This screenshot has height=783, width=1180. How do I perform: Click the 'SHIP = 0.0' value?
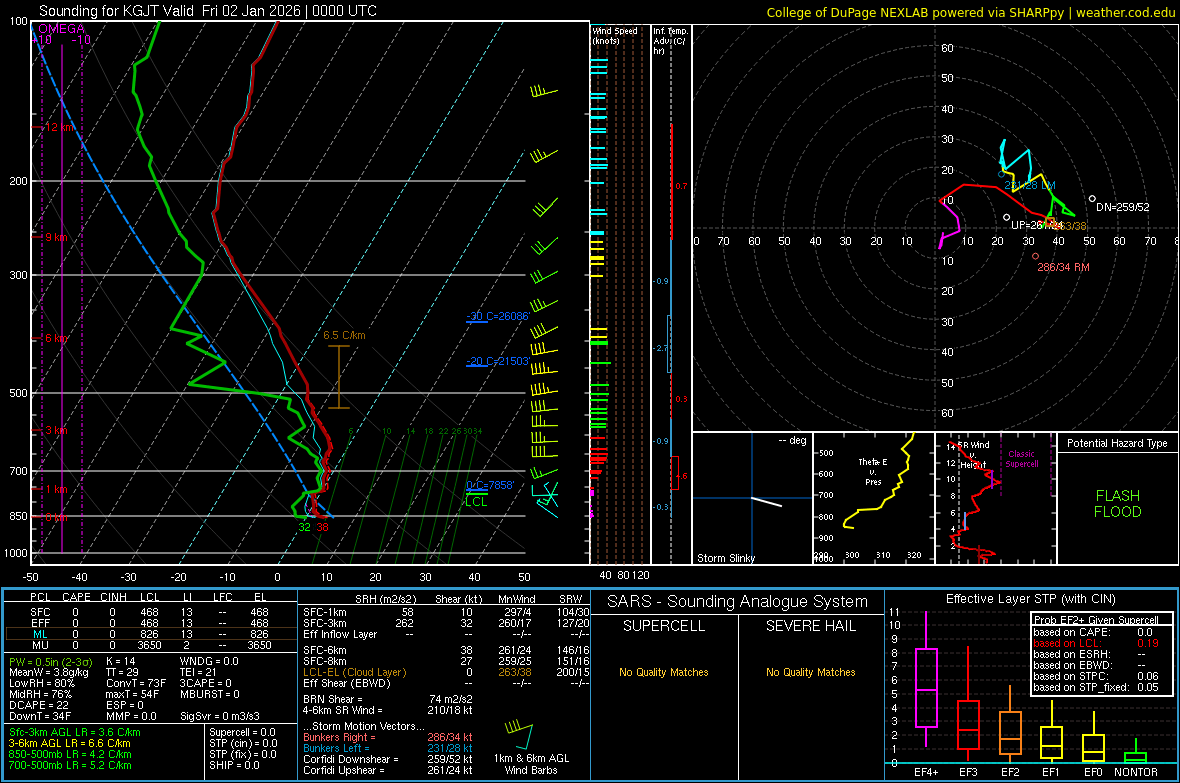234,765
